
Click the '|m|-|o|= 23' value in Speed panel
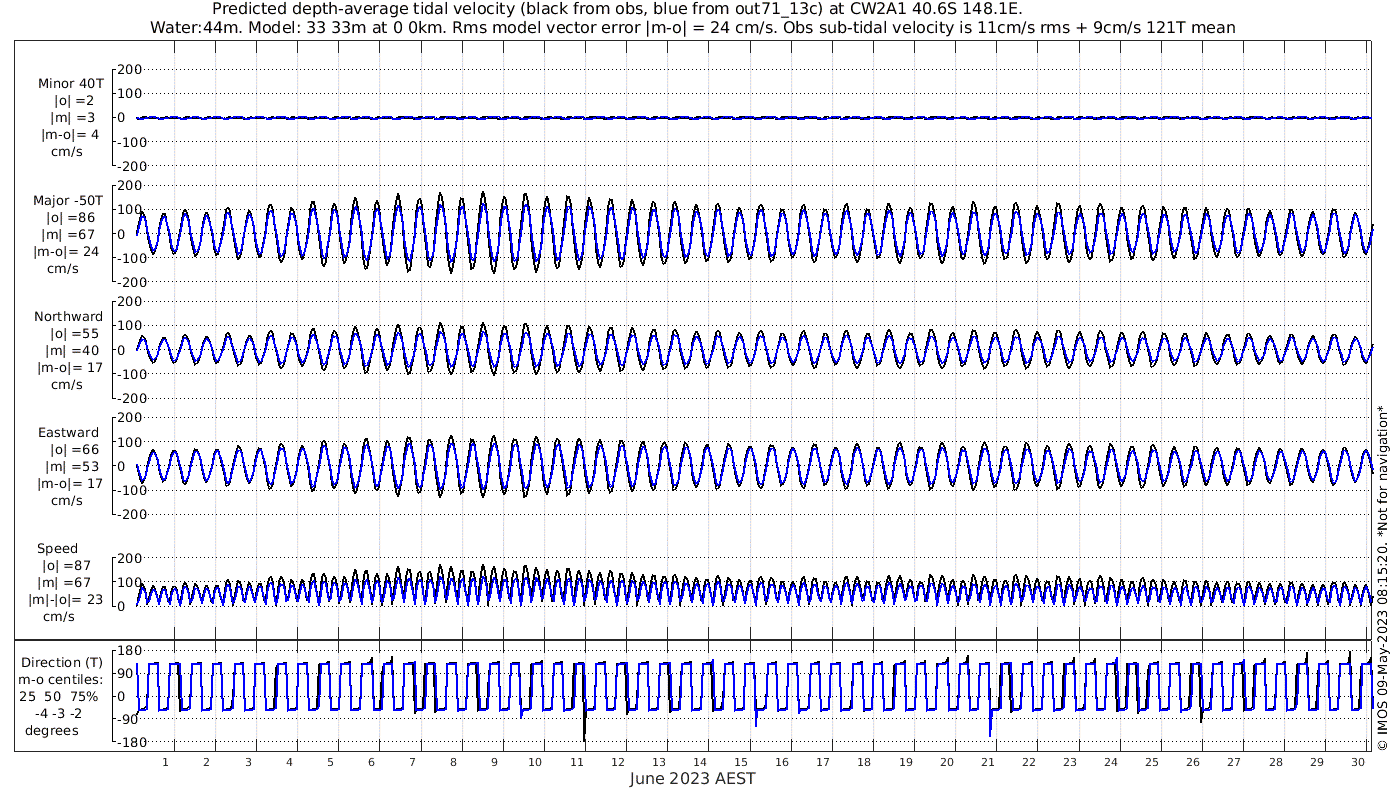(65, 600)
